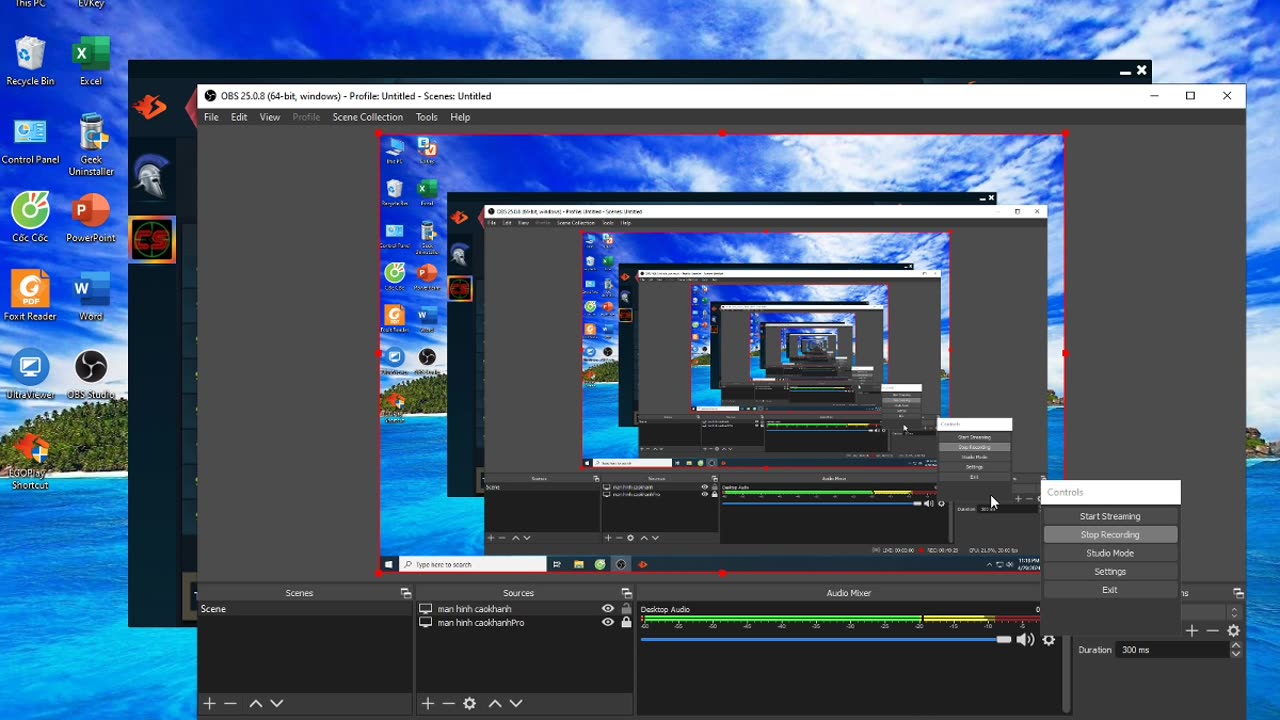Move source down in Sources list
Screen dimensions: 1280x720
pyautogui.click(x=515, y=704)
